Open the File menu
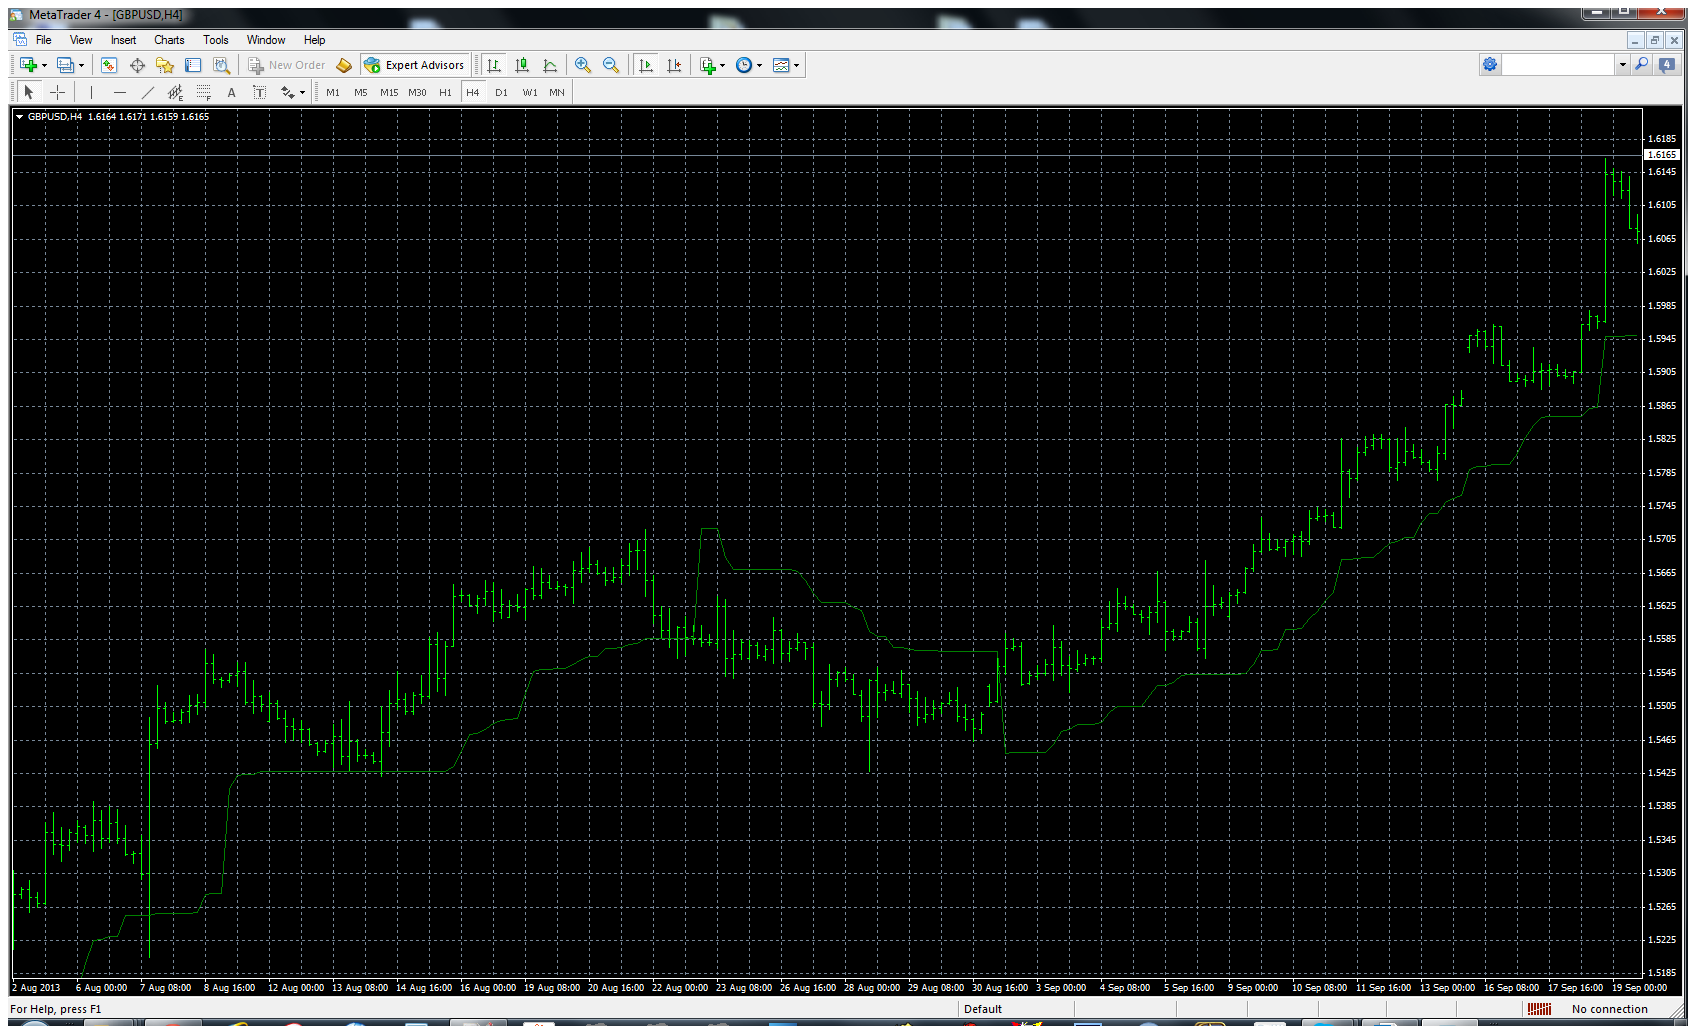 coord(44,40)
